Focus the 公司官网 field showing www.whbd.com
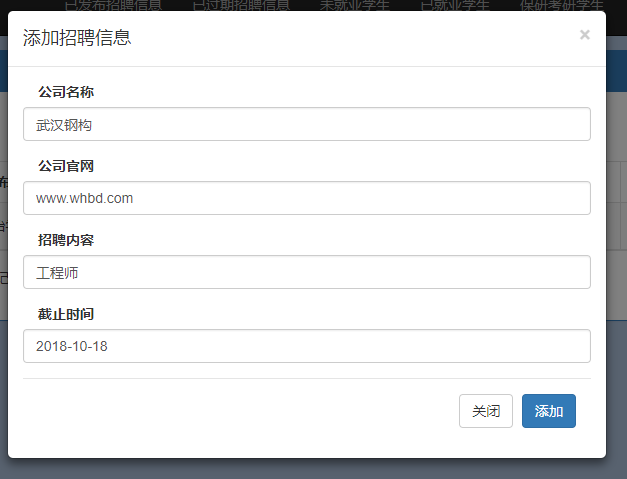627x479 pixels. point(306,198)
